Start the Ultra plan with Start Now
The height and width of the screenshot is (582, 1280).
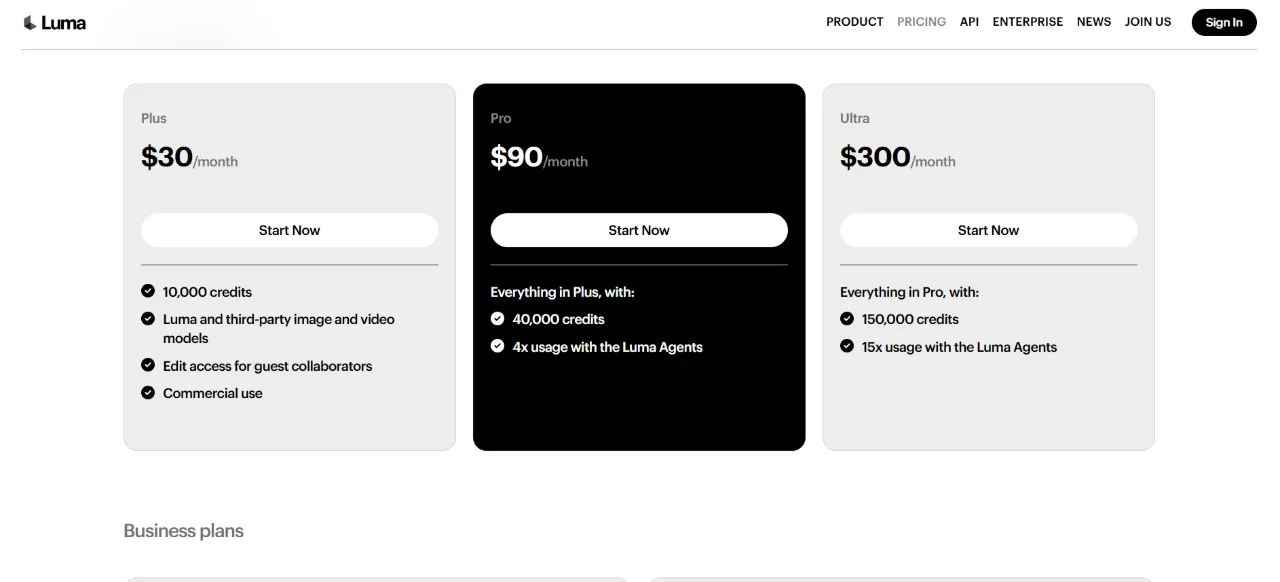[x=988, y=230]
